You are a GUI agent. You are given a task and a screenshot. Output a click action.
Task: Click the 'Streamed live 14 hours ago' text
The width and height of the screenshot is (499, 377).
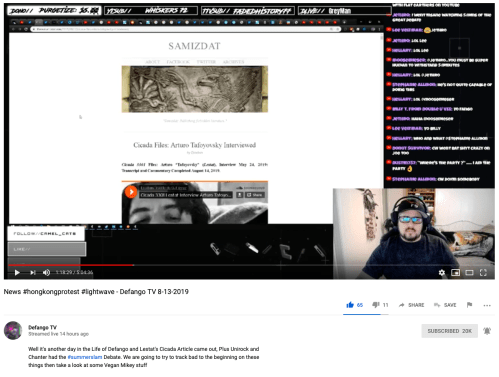[58, 334]
